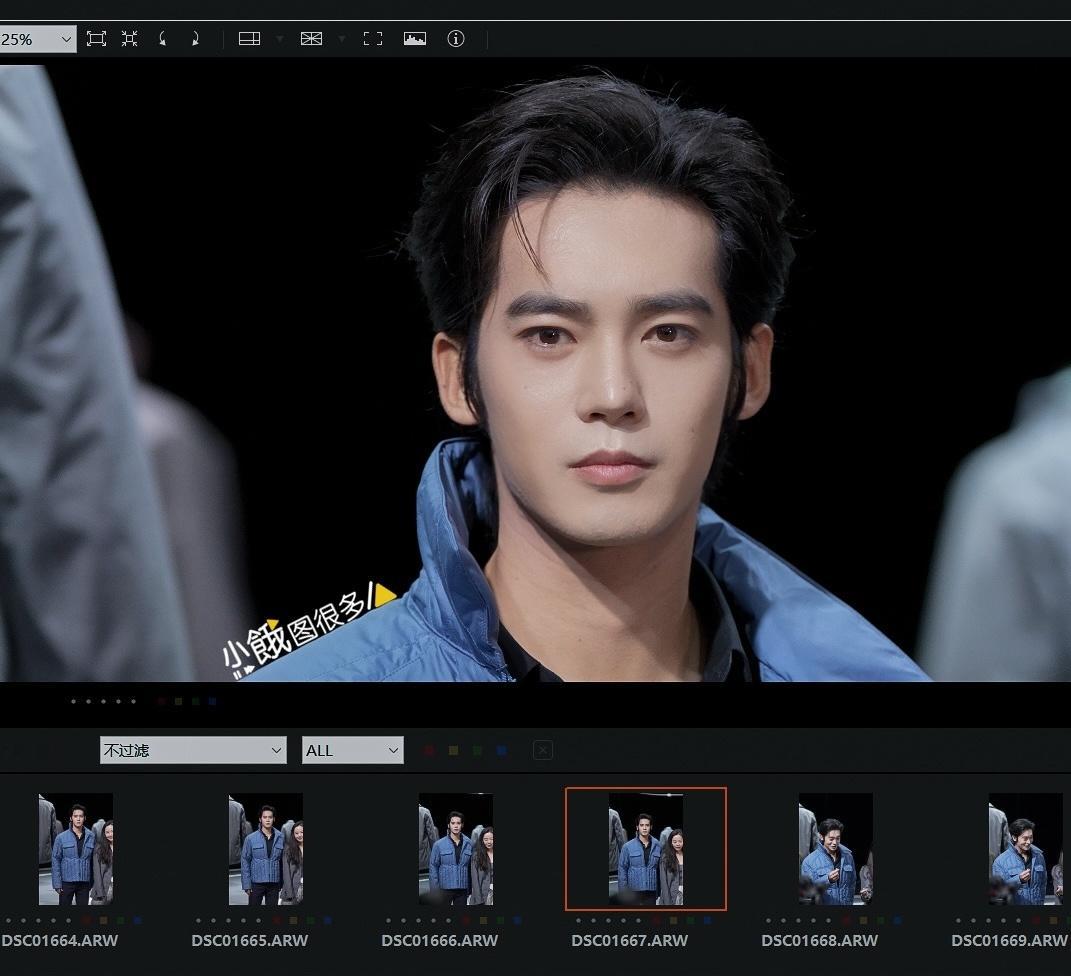Open the ALL file type dropdown
1071x976 pixels.
coord(352,750)
